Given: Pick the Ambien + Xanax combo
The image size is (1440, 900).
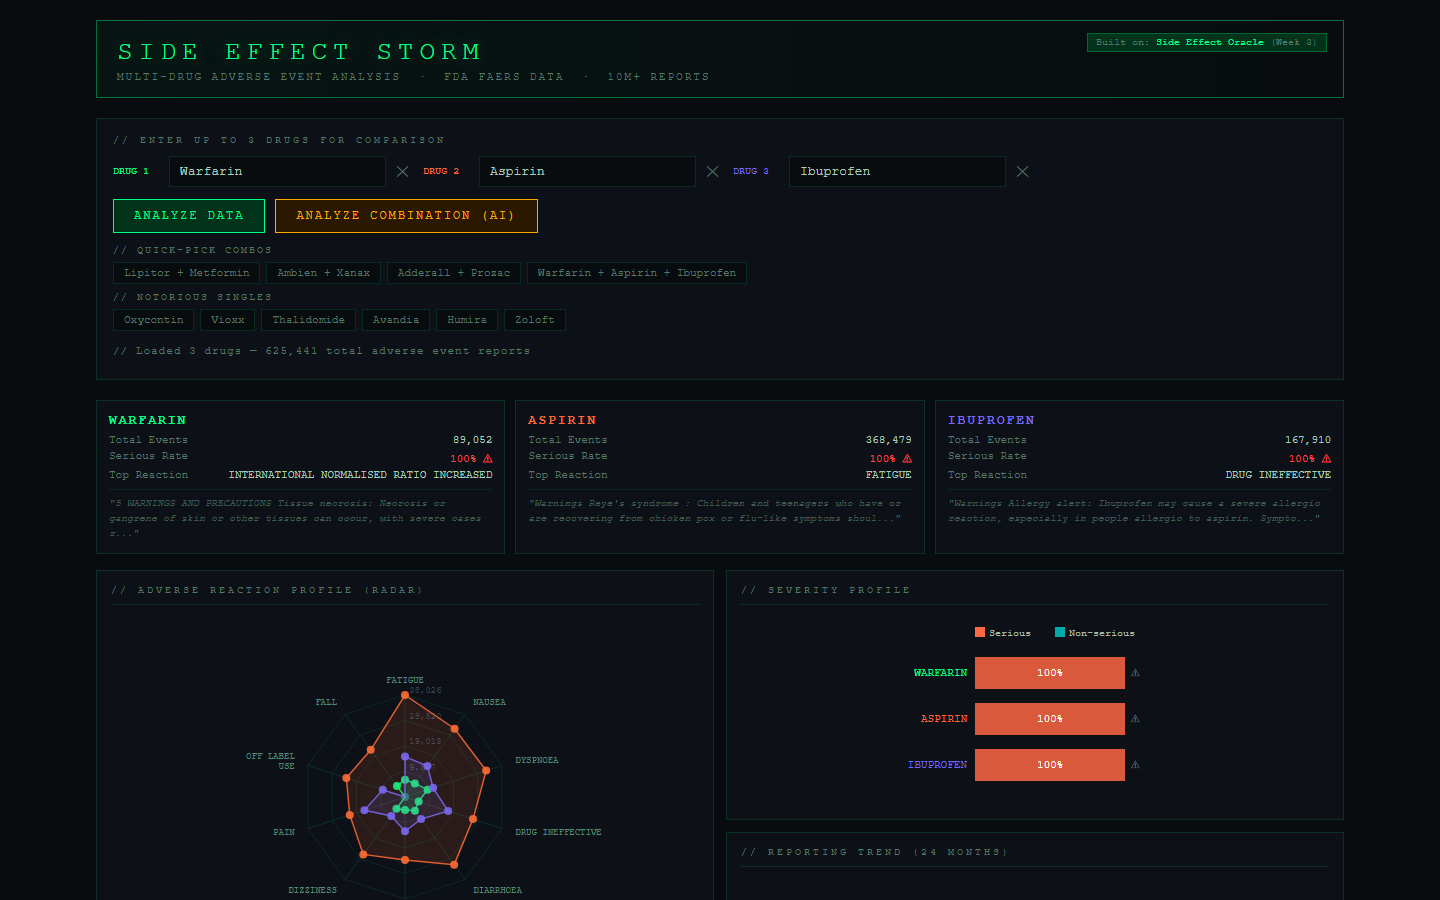Looking at the screenshot, I should point(323,273).
